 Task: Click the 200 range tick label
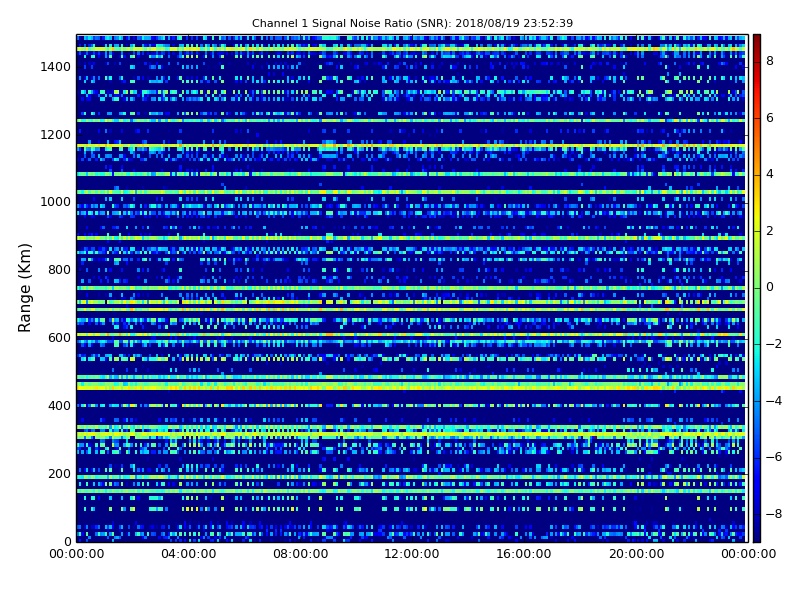pyautogui.click(x=59, y=473)
